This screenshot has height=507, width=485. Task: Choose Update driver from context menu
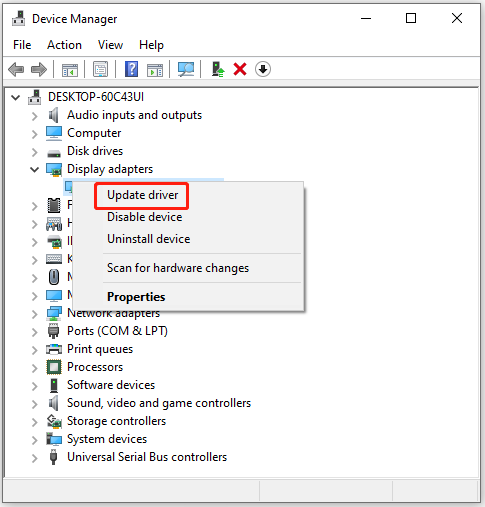pyautogui.click(x=143, y=195)
